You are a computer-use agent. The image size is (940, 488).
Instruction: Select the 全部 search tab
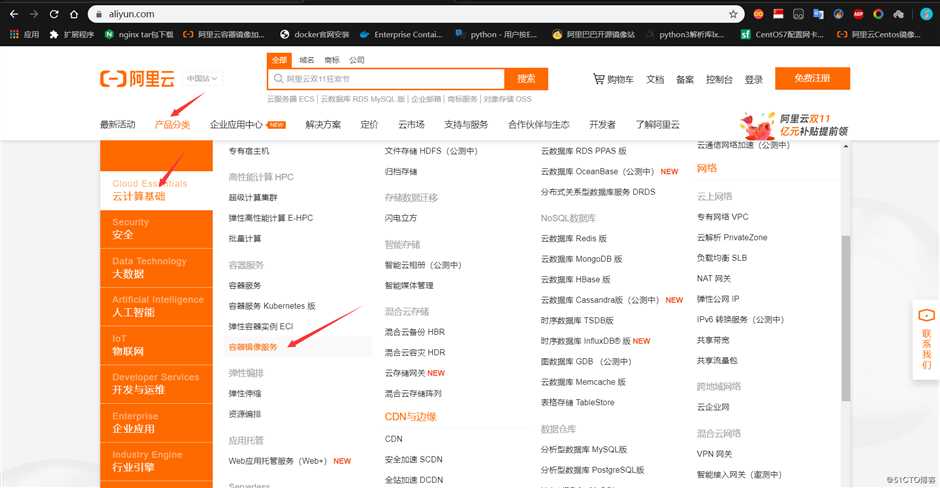(279, 60)
